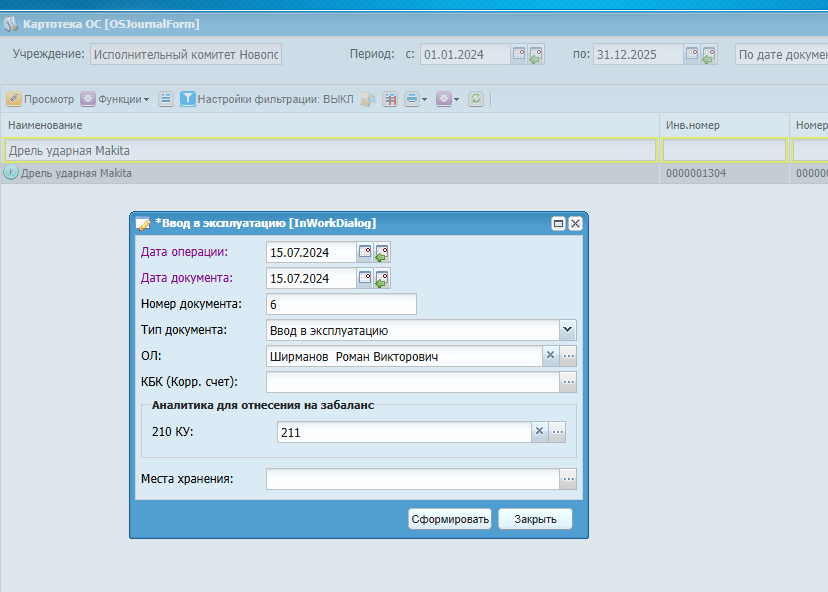Click green-arrow date icon for Дата операции
The height and width of the screenshot is (592, 828).
pyautogui.click(x=382, y=252)
